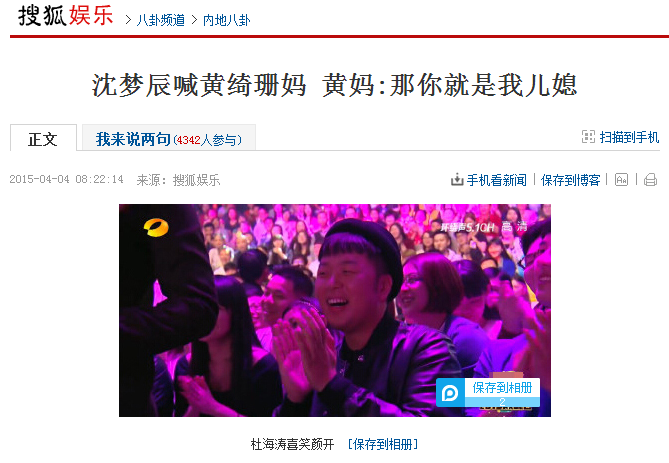The image size is (669, 463).
Task: Click the mobile news download icon
Action: (x=457, y=180)
